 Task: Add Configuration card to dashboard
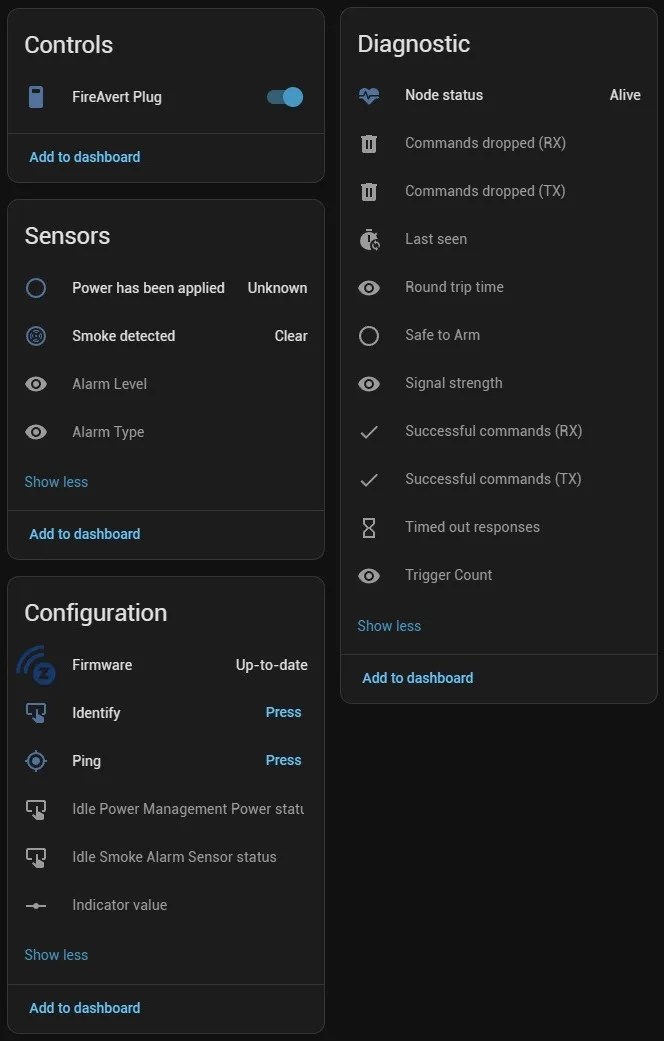85,1008
